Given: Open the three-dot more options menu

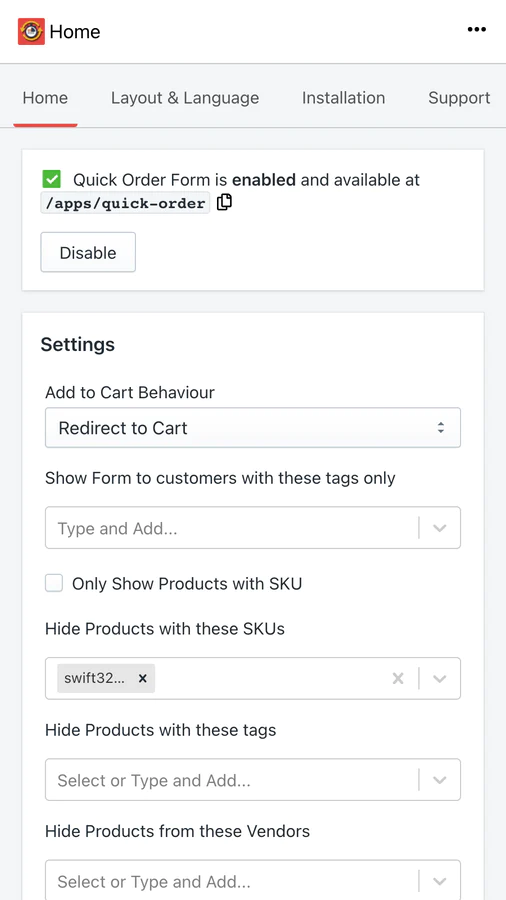Looking at the screenshot, I should tap(476, 30).
